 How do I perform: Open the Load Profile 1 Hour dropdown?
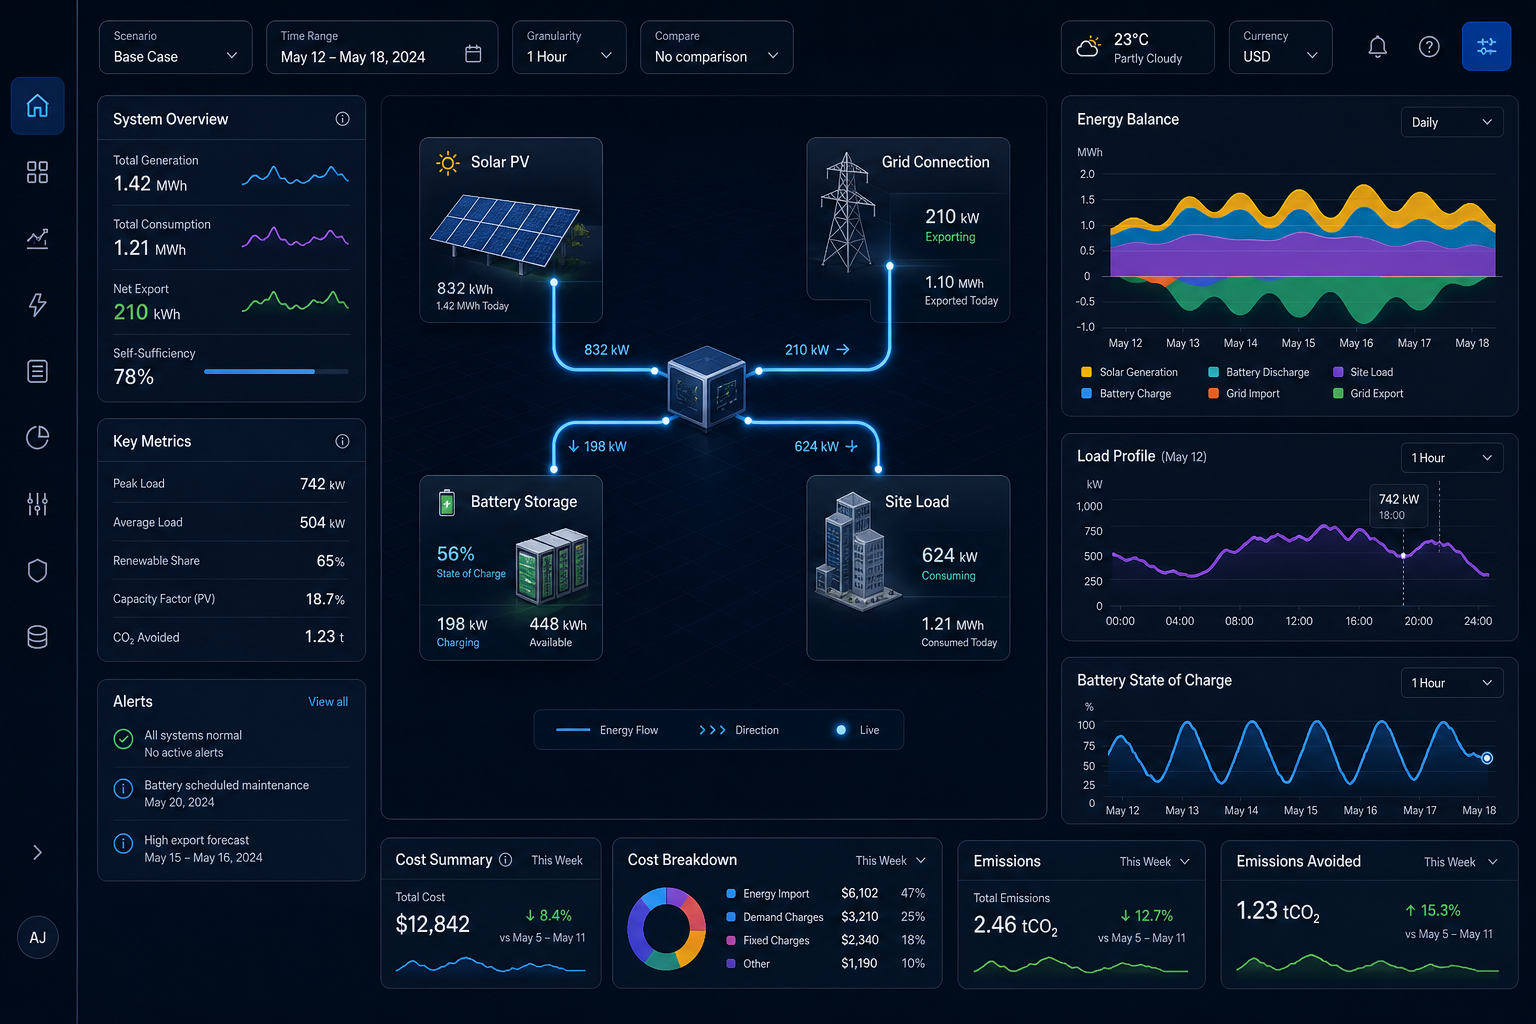coord(1451,458)
